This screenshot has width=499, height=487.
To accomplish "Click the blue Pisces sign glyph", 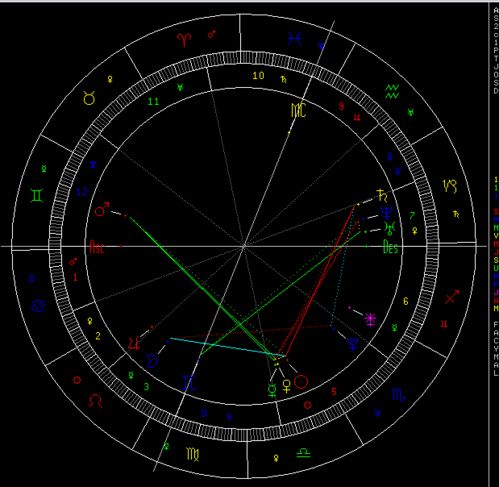I will click(x=295, y=39).
